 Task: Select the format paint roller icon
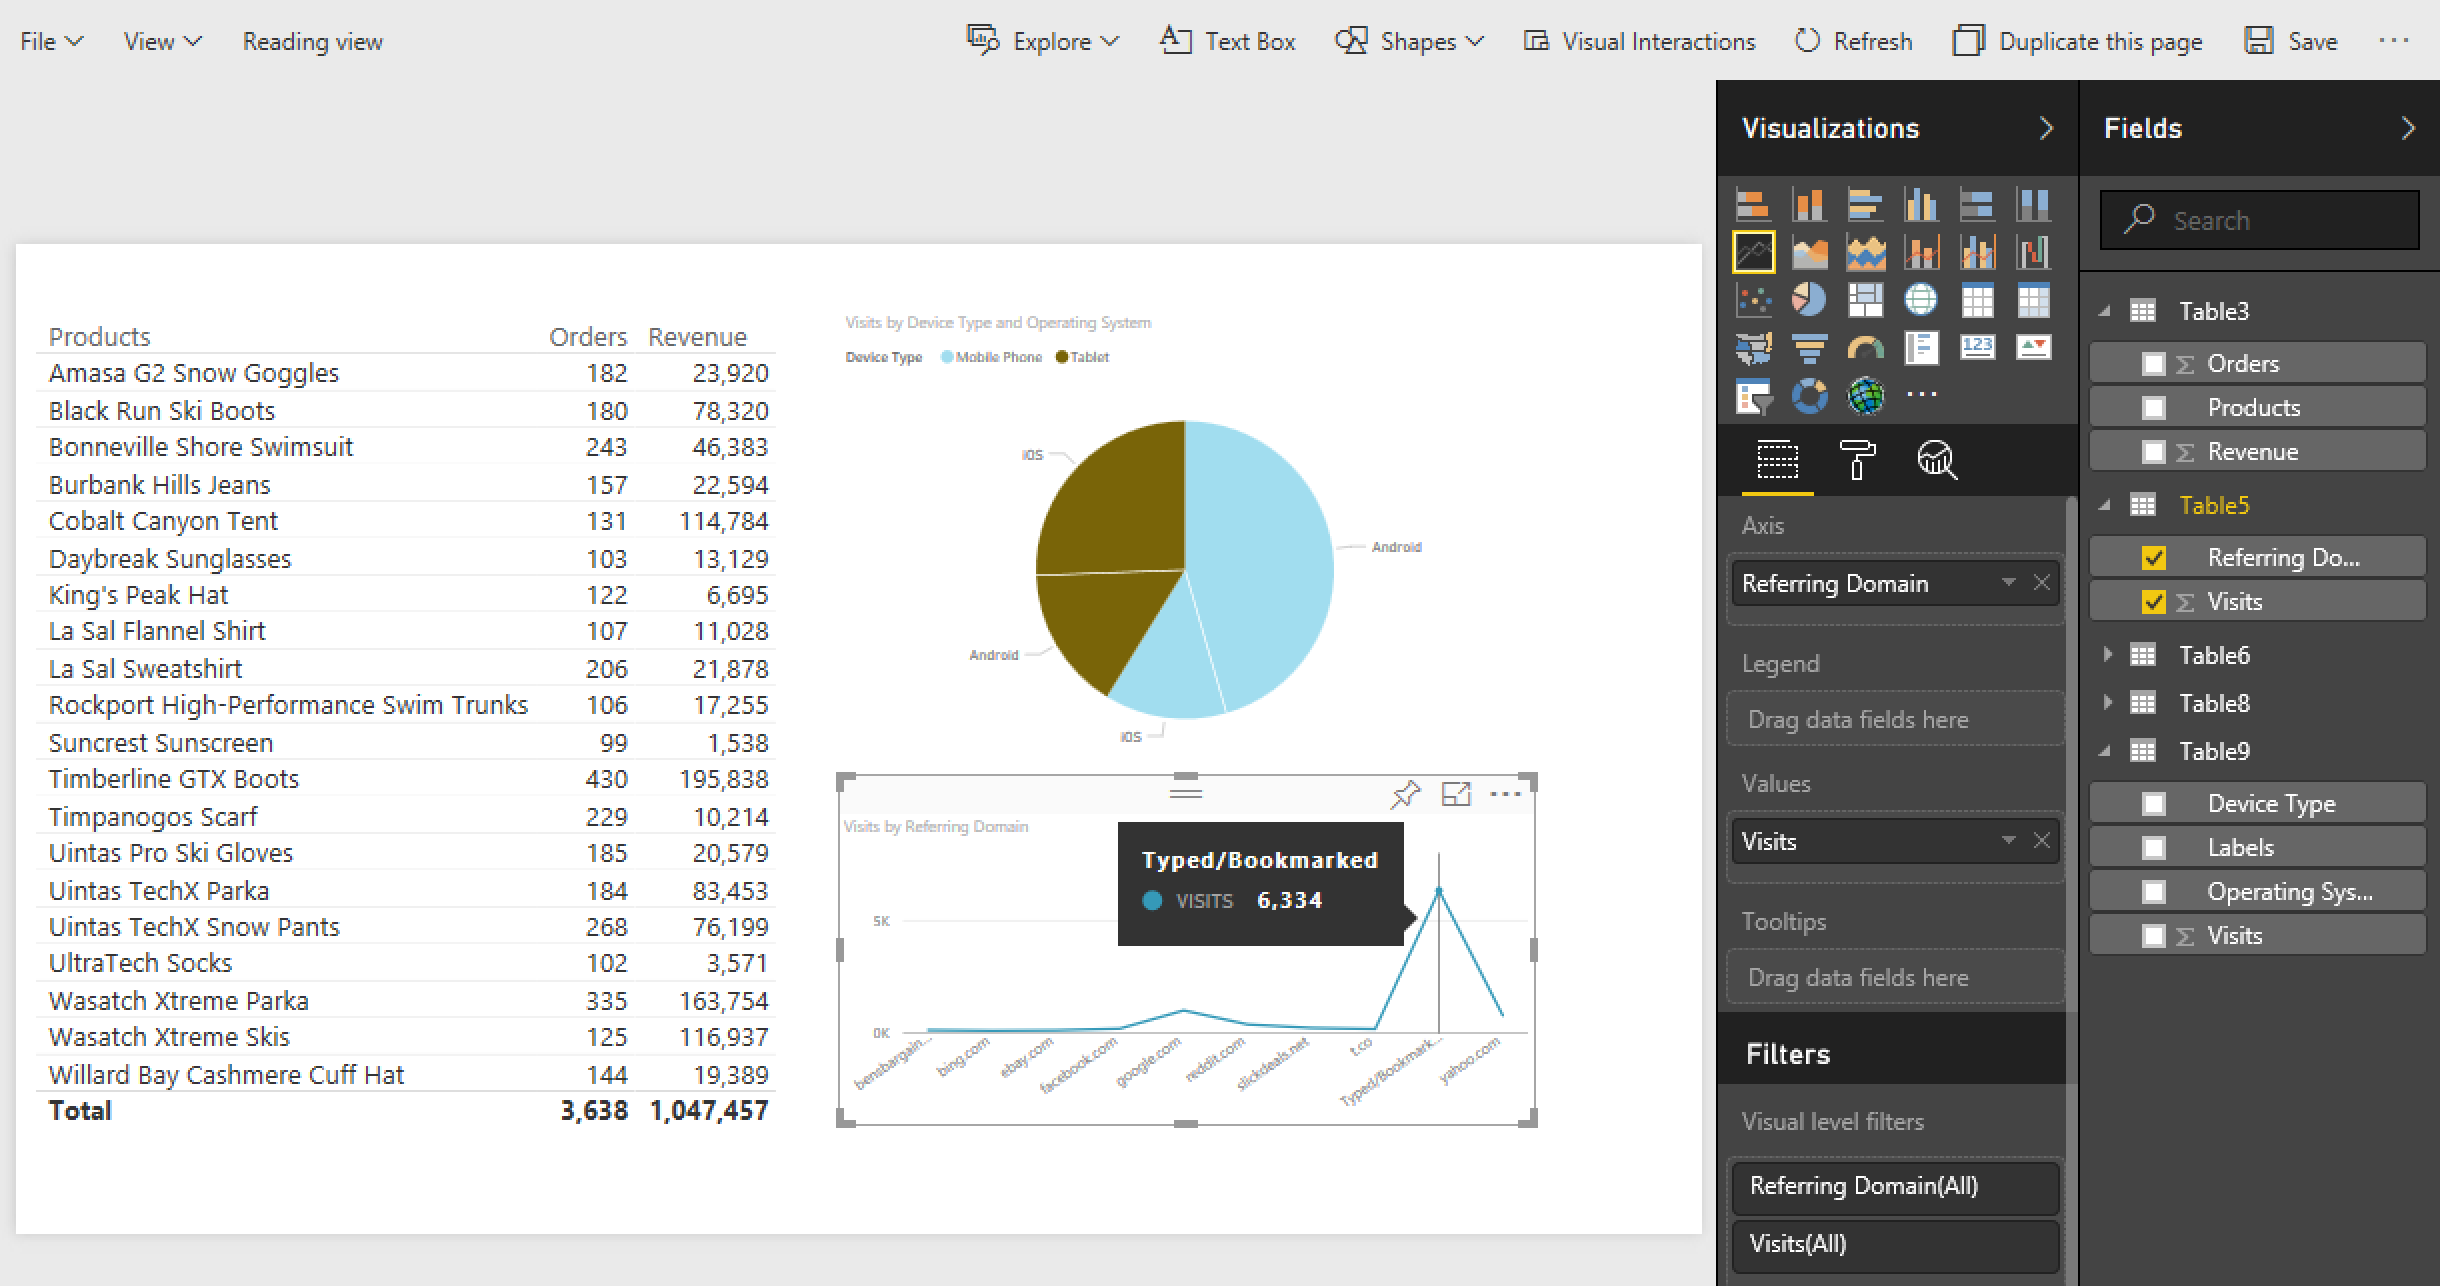tap(1857, 461)
